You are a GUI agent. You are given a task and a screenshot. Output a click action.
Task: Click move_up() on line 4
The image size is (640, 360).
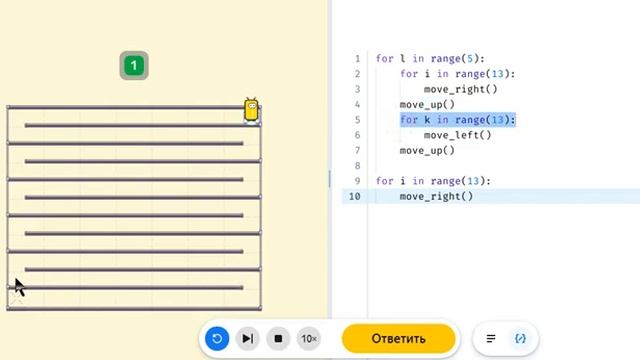click(x=427, y=104)
